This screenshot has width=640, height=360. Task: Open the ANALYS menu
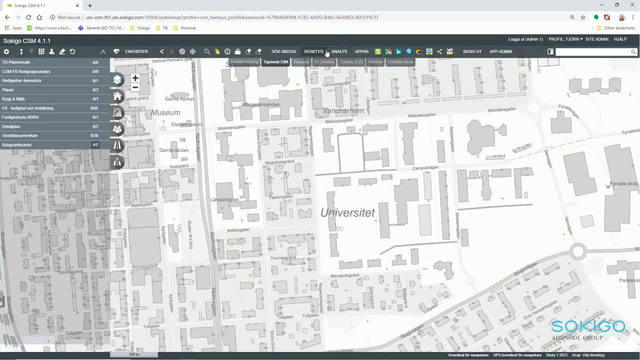pyautogui.click(x=339, y=52)
